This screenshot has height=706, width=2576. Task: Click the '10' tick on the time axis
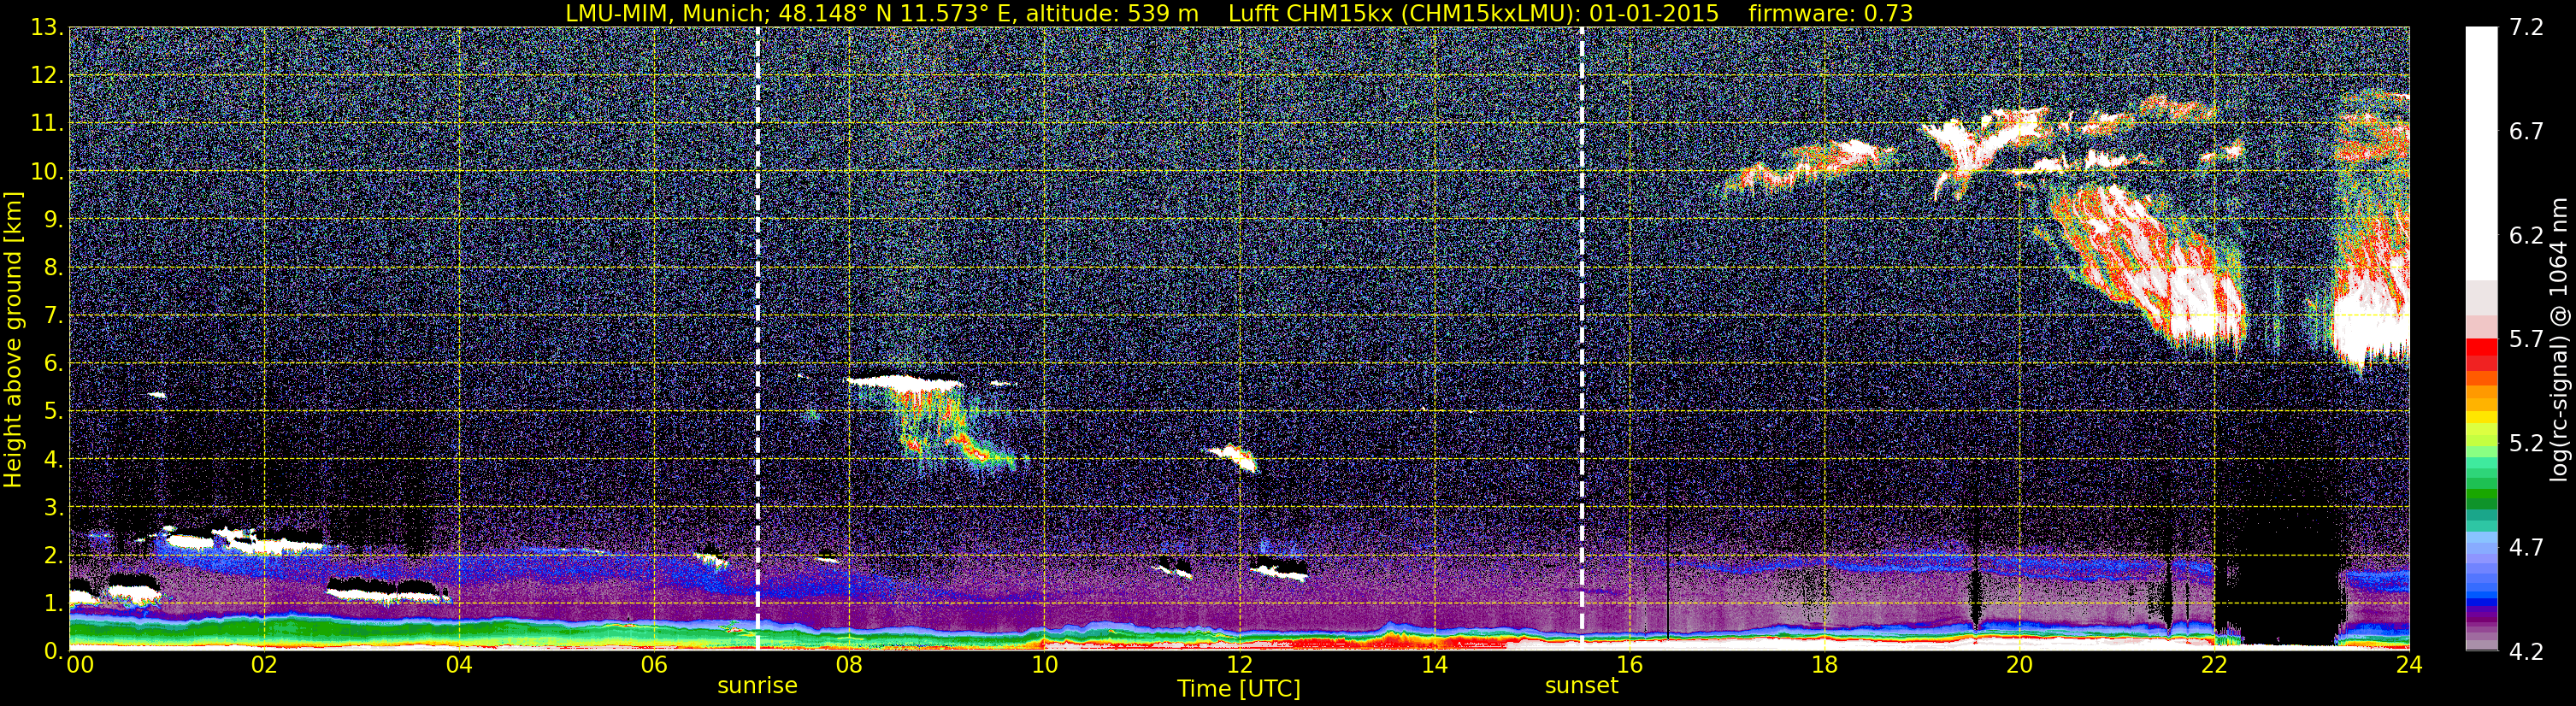pyautogui.click(x=1044, y=666)
